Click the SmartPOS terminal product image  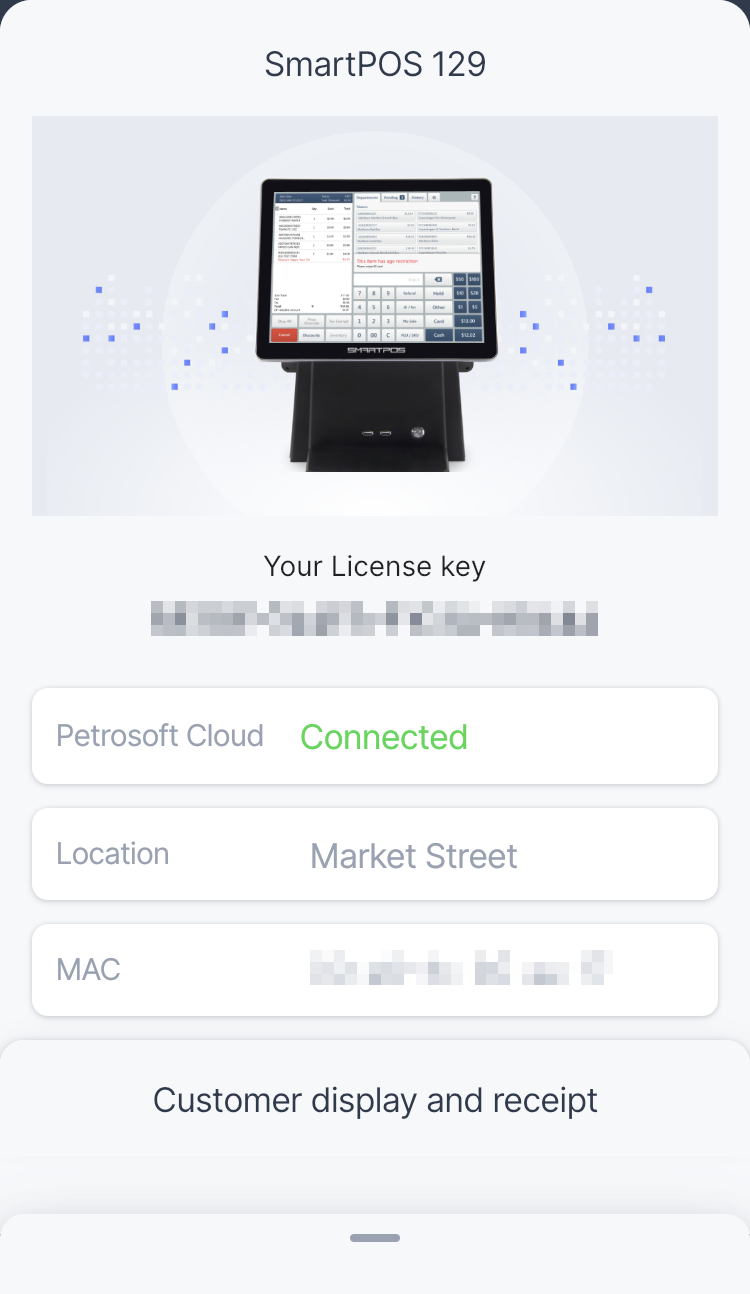tap(375, 316)
